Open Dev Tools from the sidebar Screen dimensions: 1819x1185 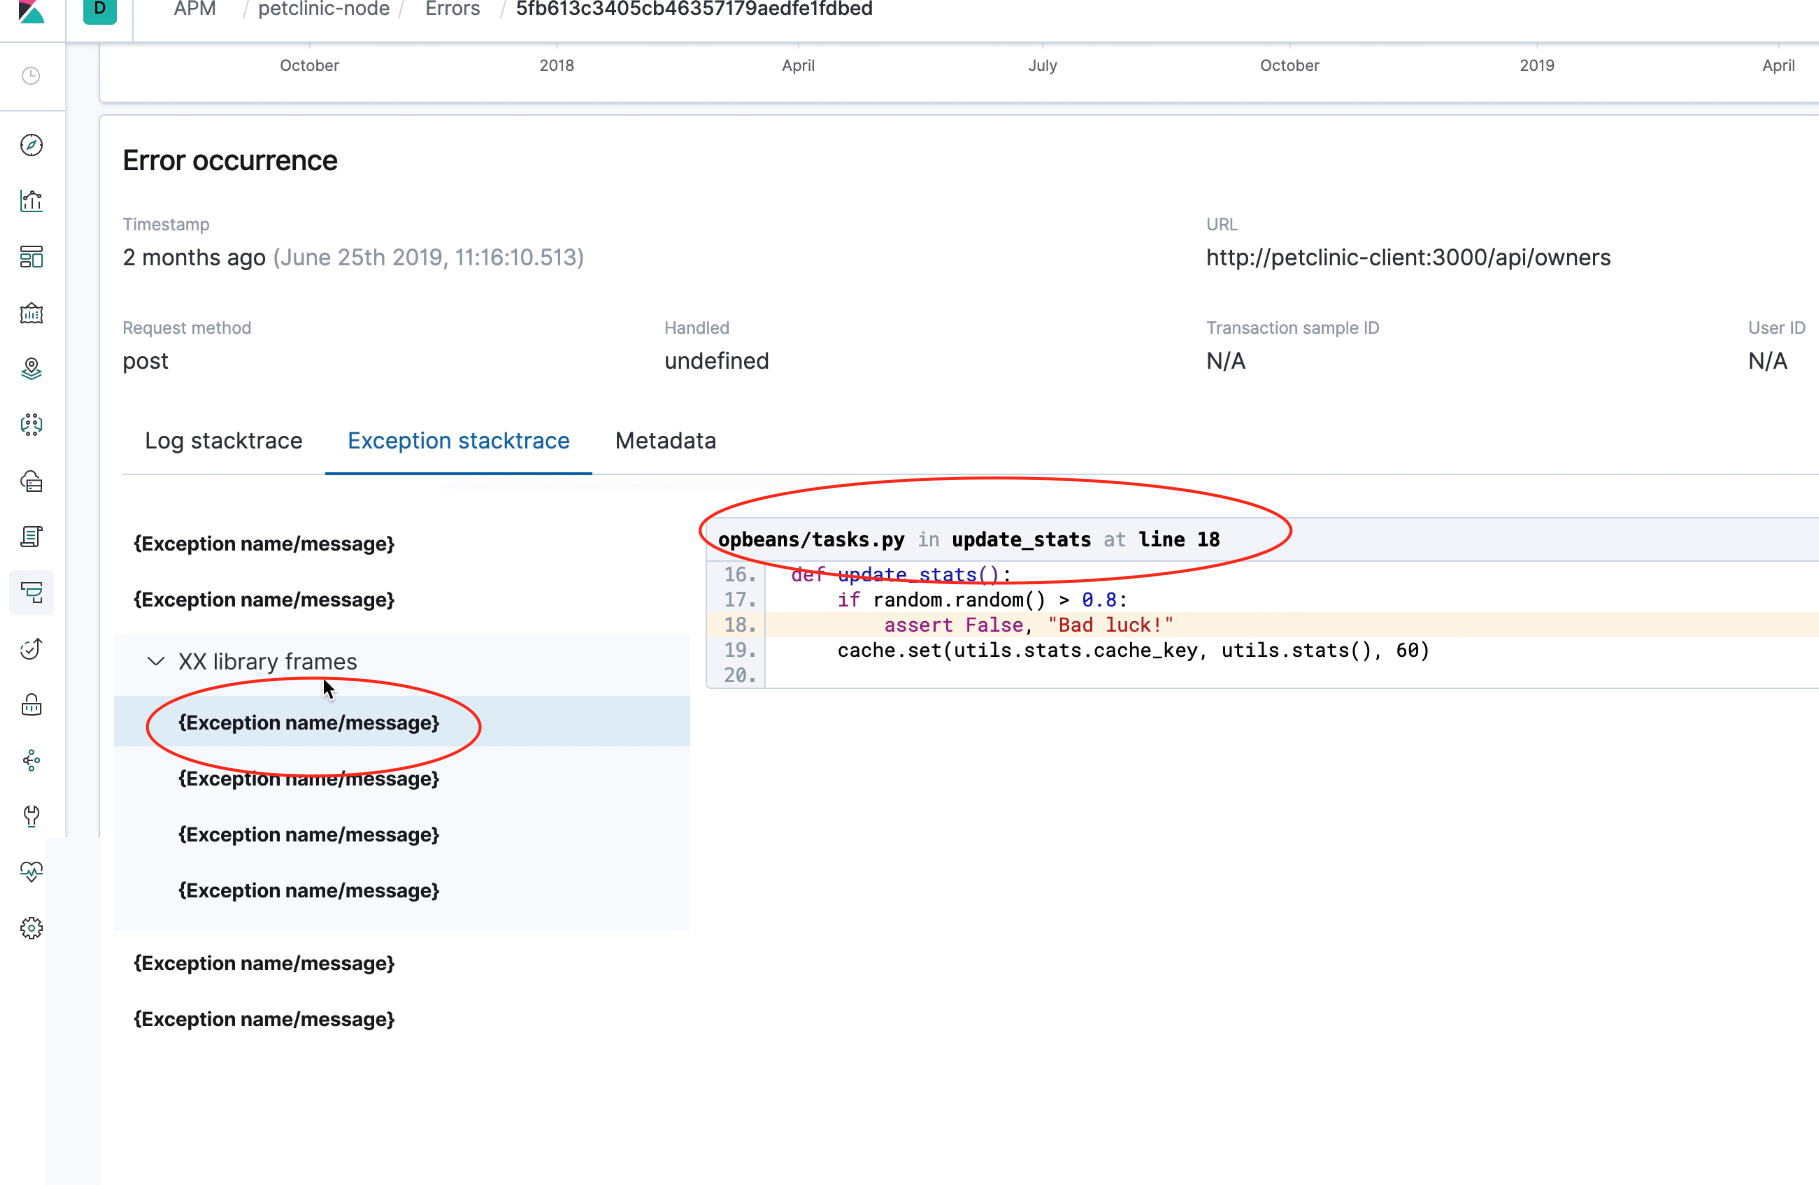click(x=31, y=816)
